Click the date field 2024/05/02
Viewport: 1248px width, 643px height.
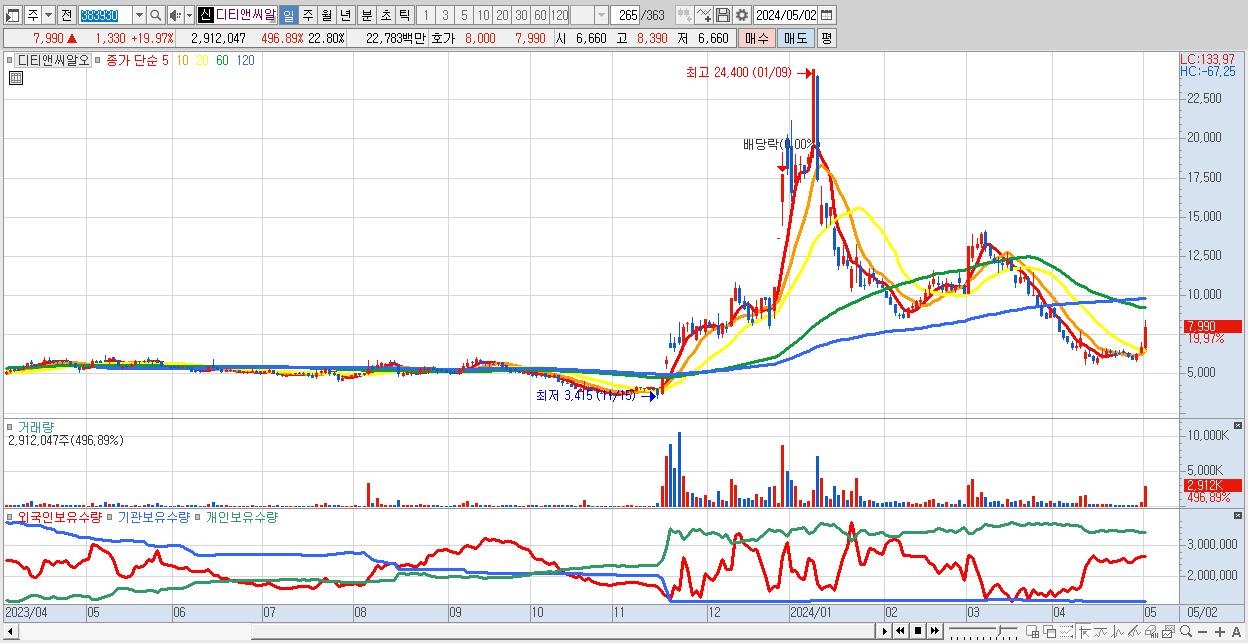coord(786,15)
